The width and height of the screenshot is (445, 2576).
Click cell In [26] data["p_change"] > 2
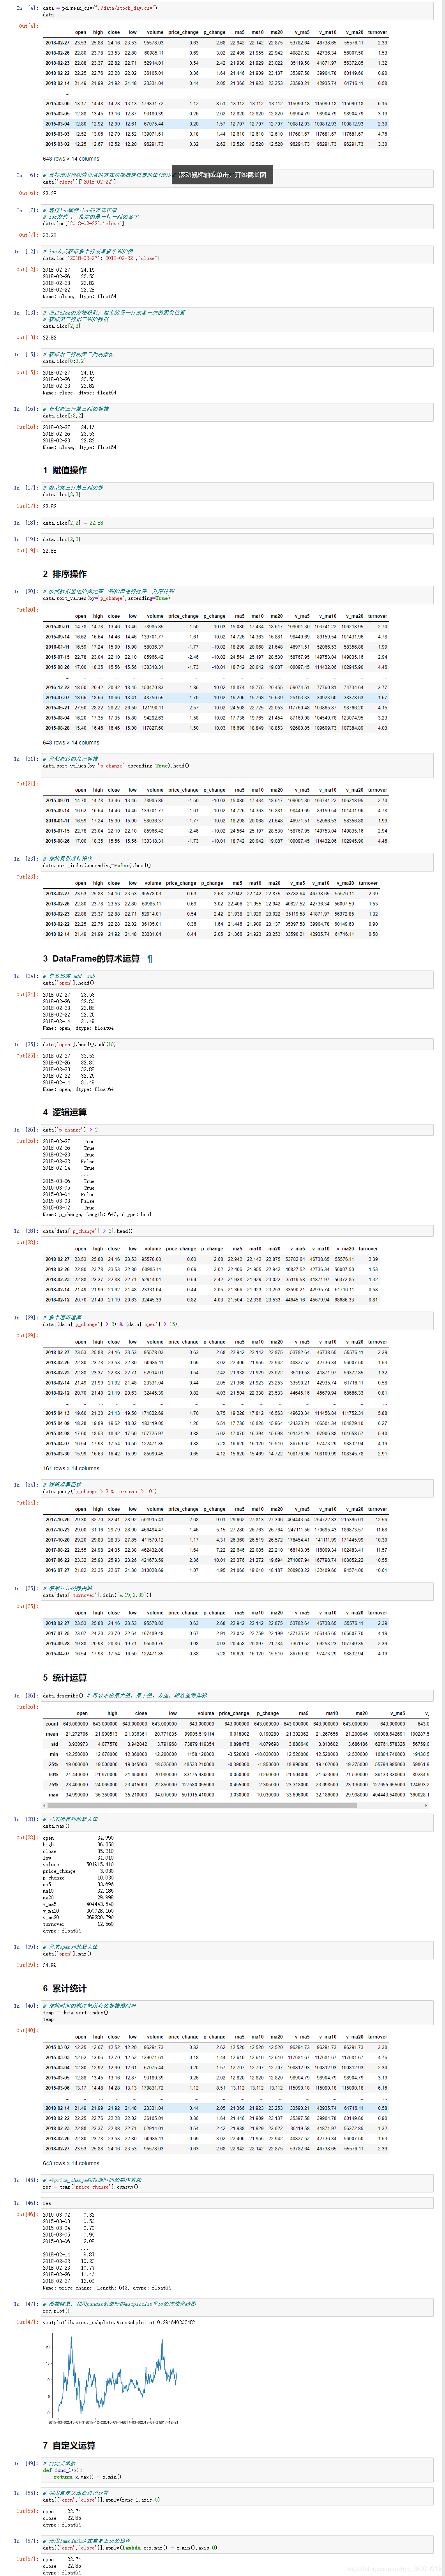[236, 1130]
